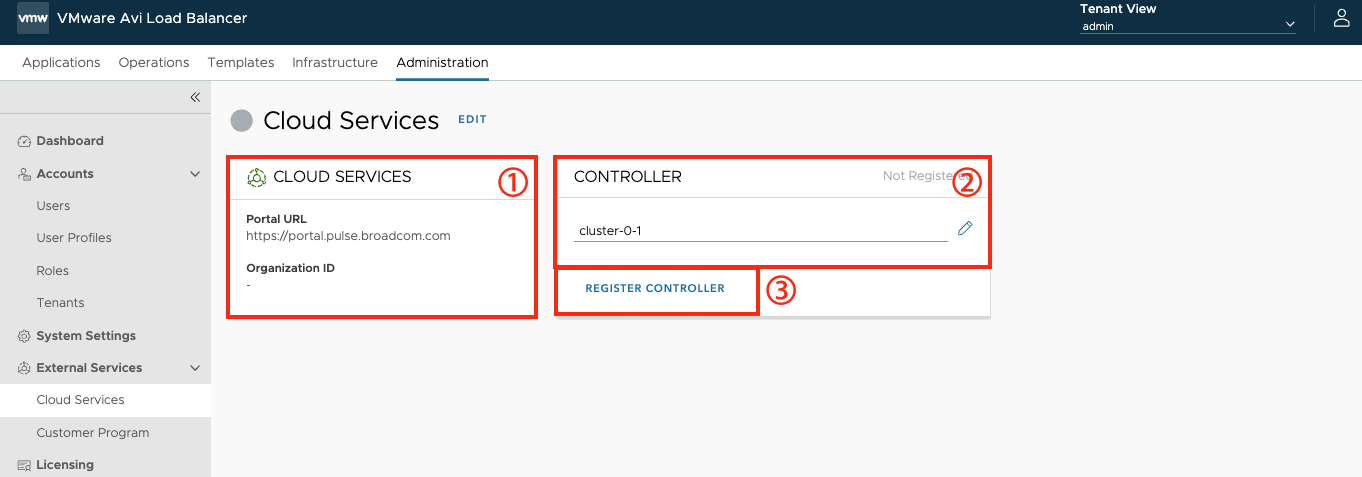Click the Tenant View label
Screen dimensions: 1362x477
pyautogui.click(x=1118, y=9)
